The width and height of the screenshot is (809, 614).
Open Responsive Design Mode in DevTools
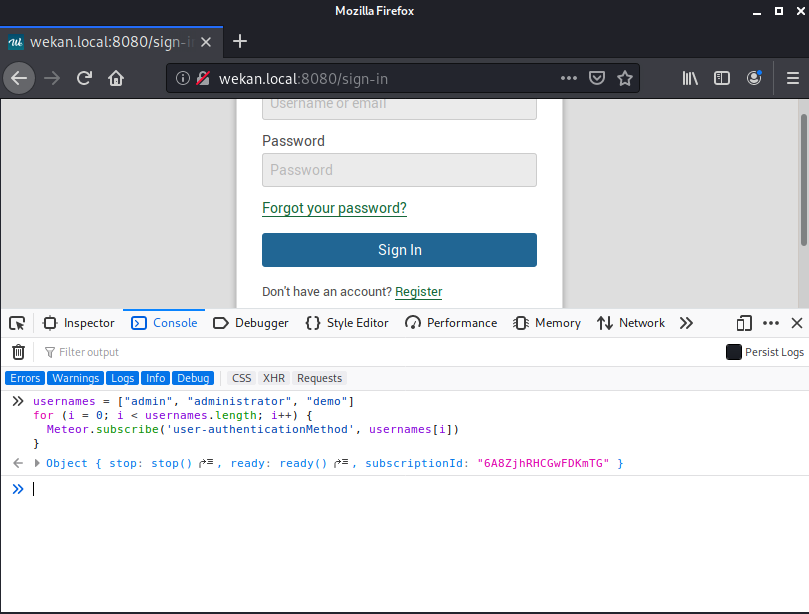point(744,323)
